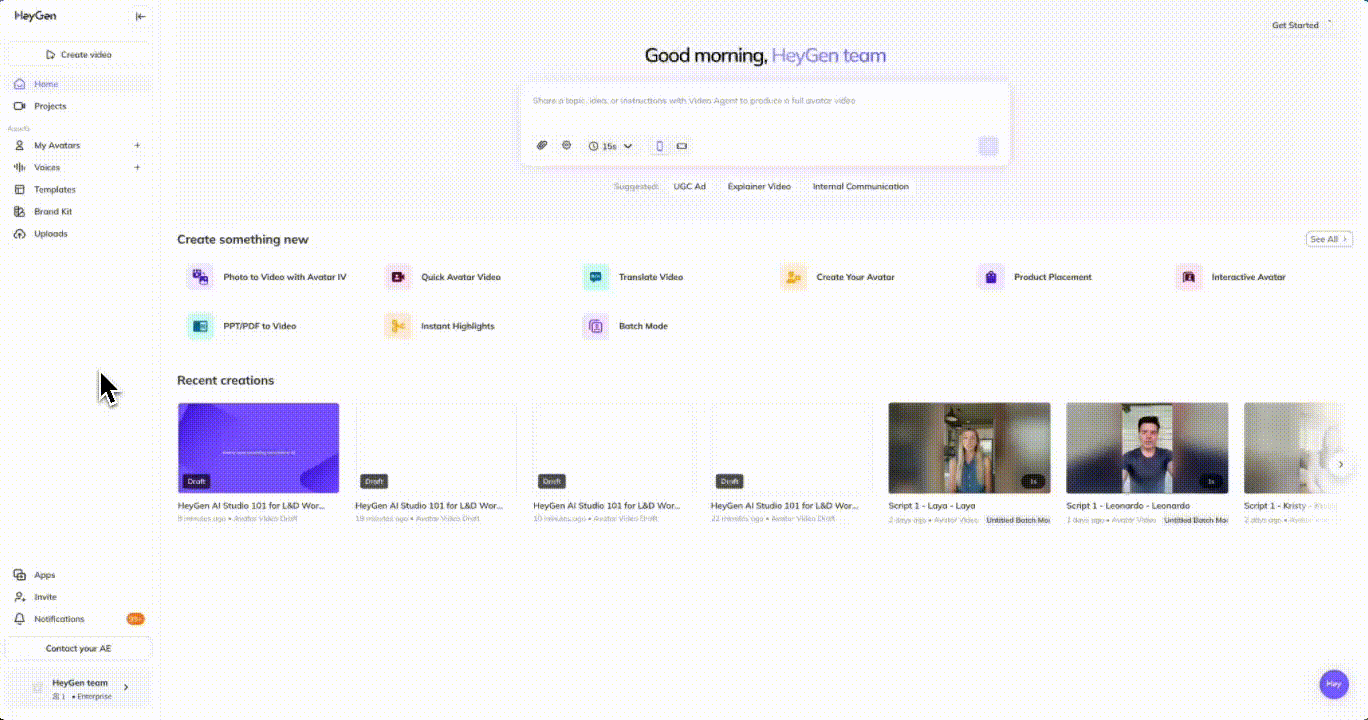Click the Photo to Video with Avatar IV icon
Viewport: 1368px width, 720px height.
200,277
